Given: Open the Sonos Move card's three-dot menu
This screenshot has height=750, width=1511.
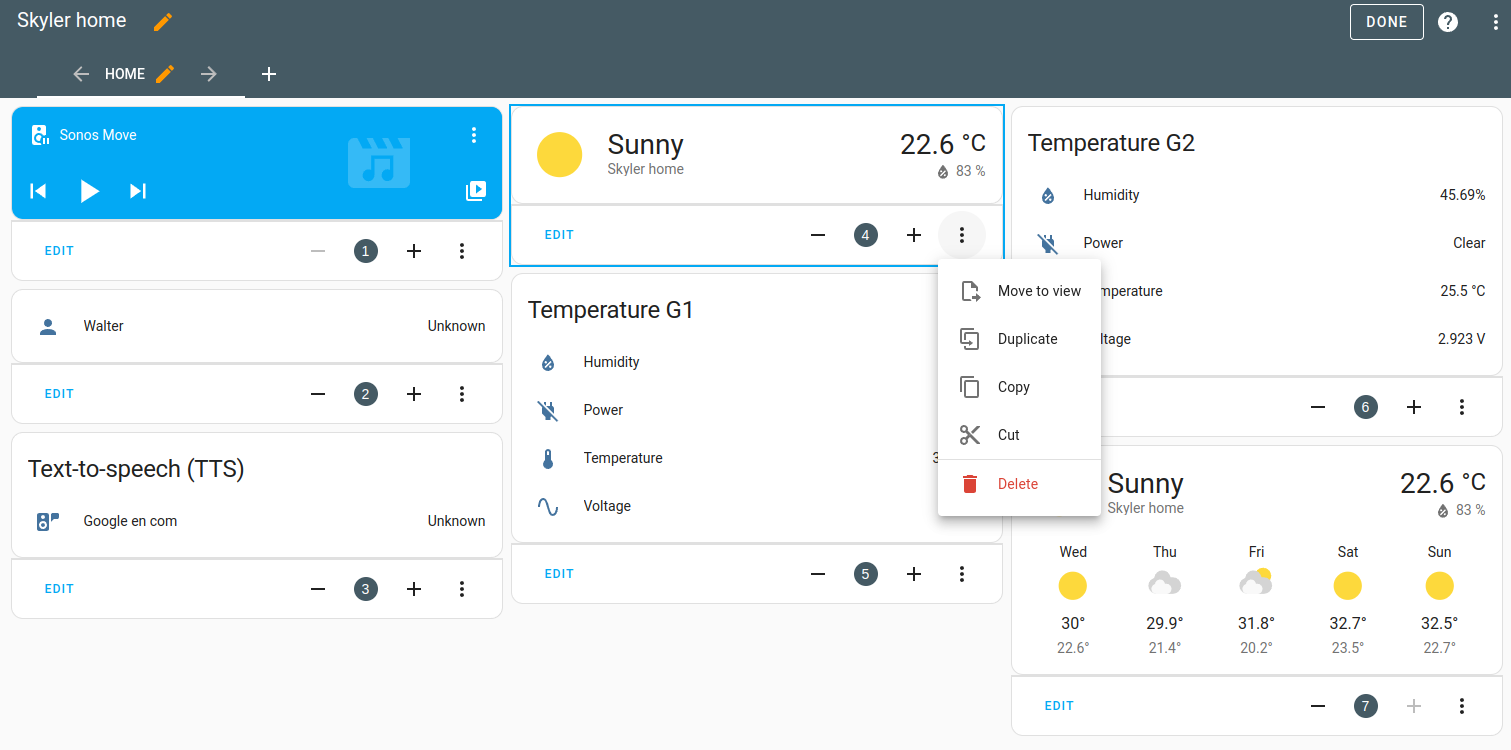Looking at the screenshot, I should [474, 135].
